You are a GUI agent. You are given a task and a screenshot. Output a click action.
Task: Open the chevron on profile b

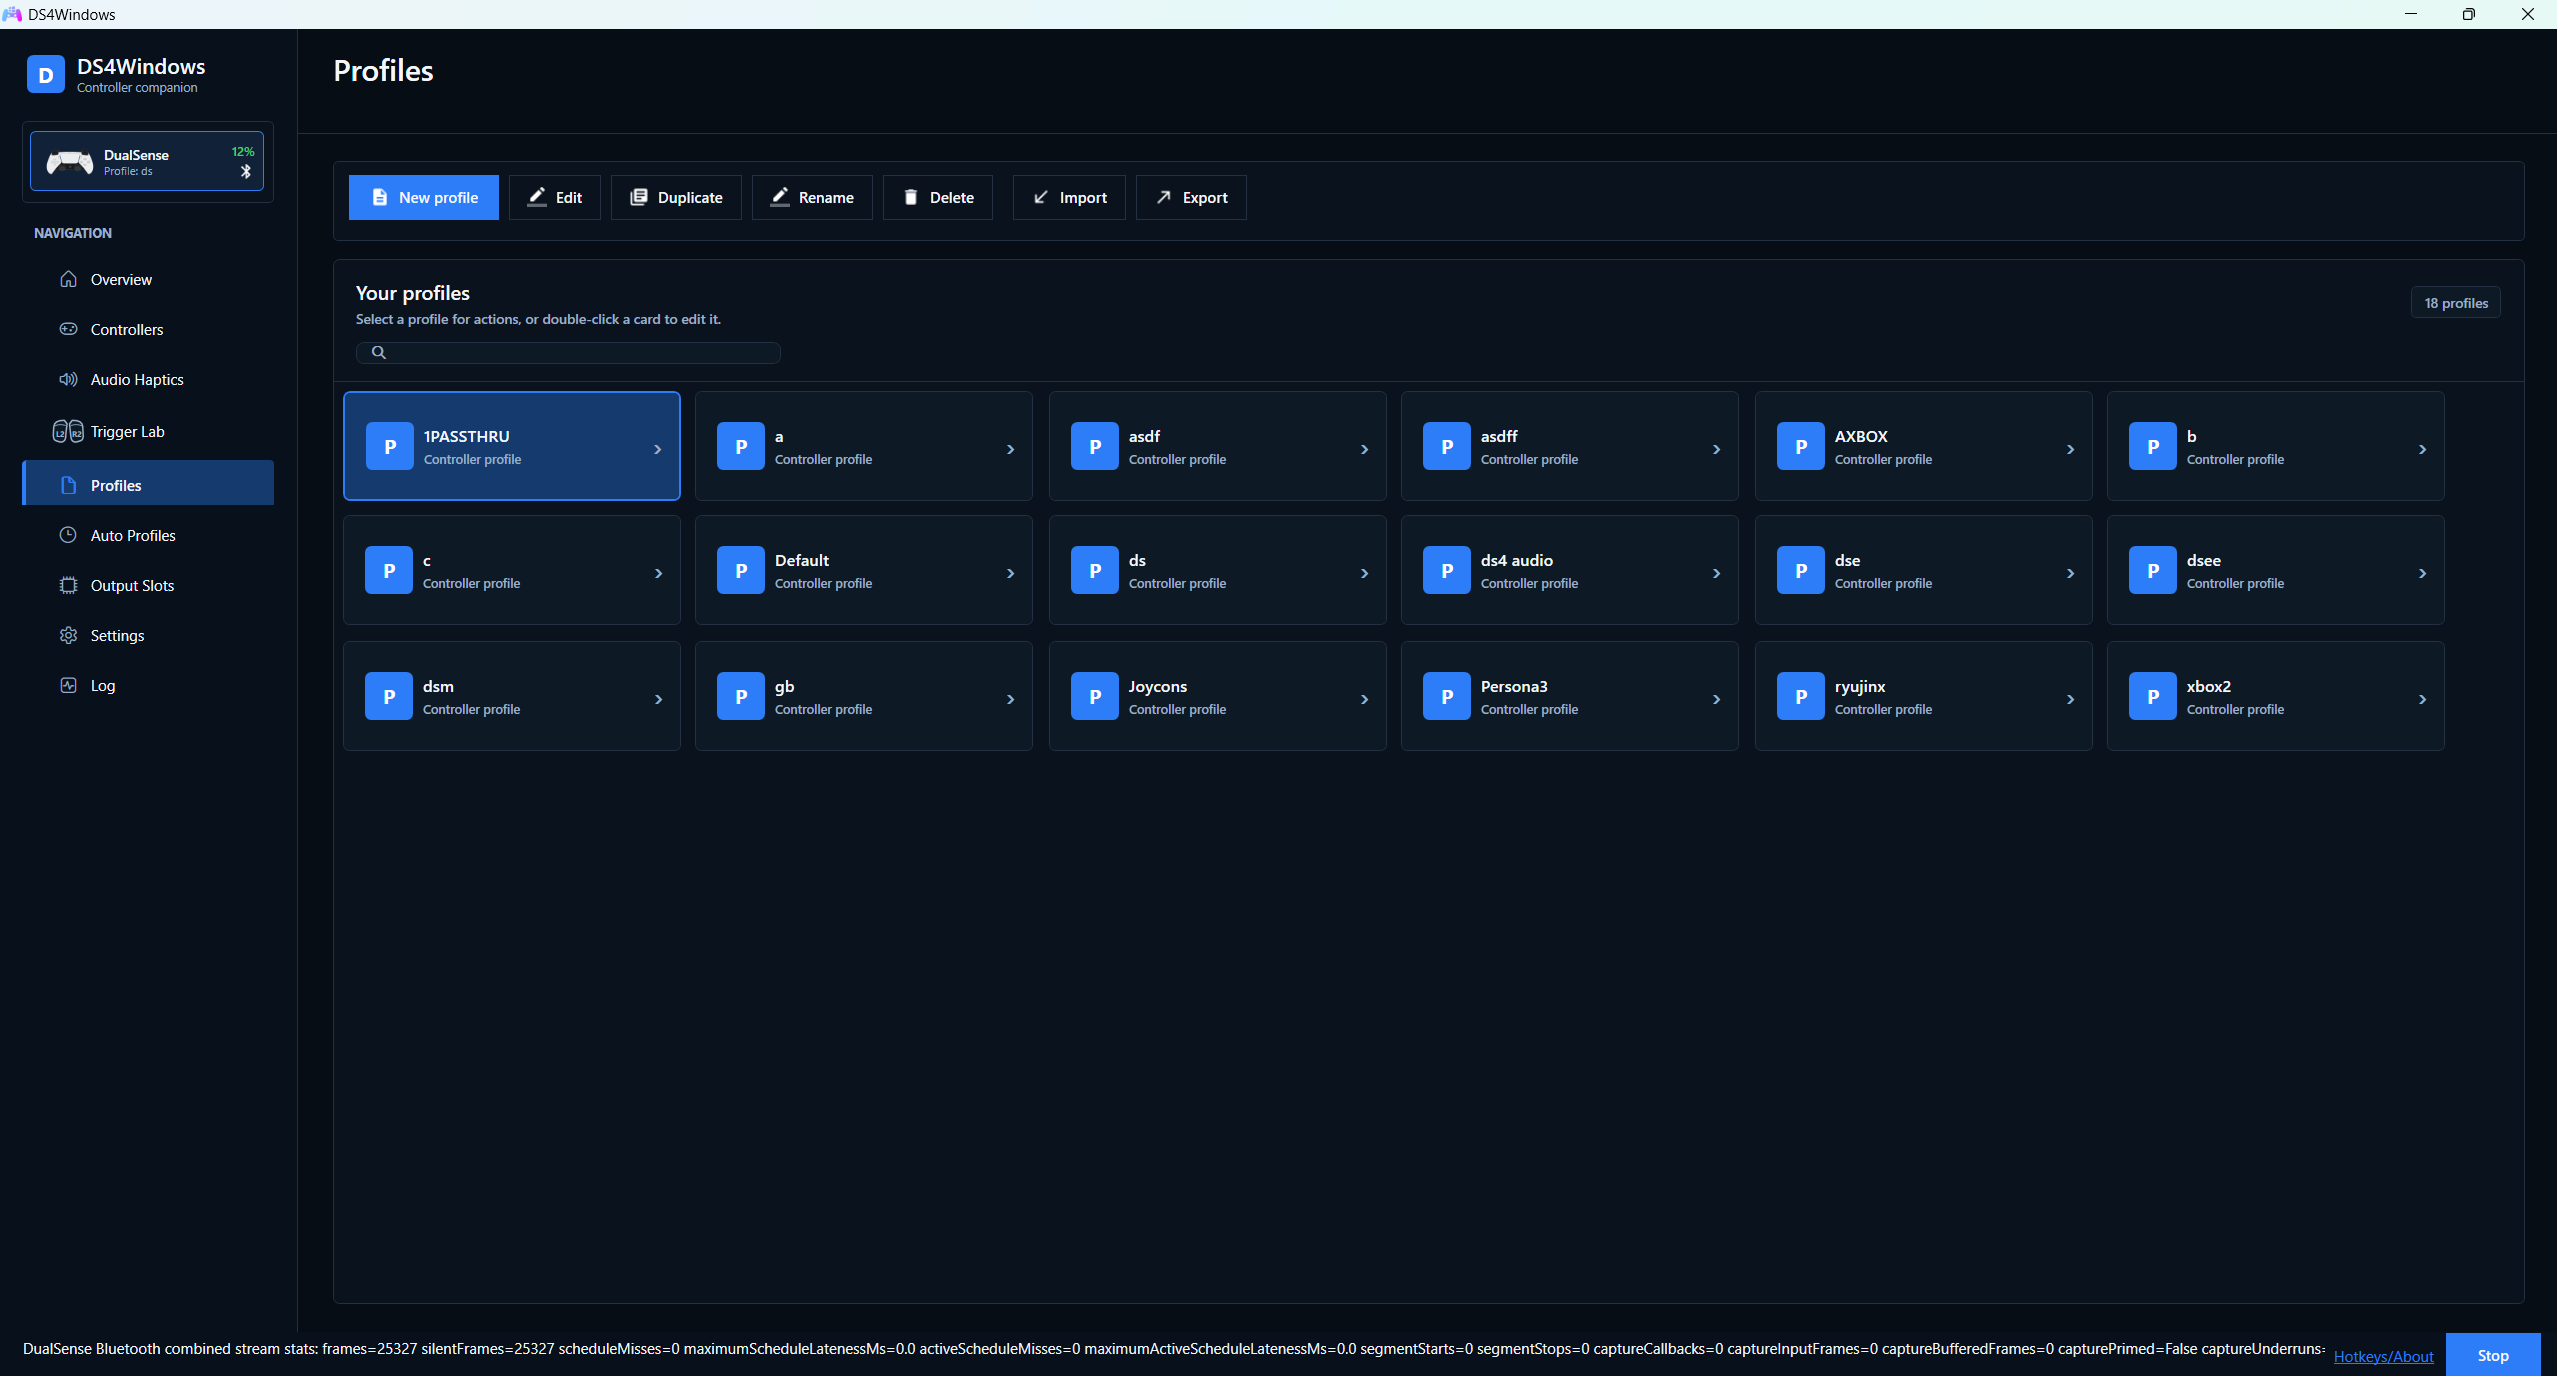tap(2422, 449)
